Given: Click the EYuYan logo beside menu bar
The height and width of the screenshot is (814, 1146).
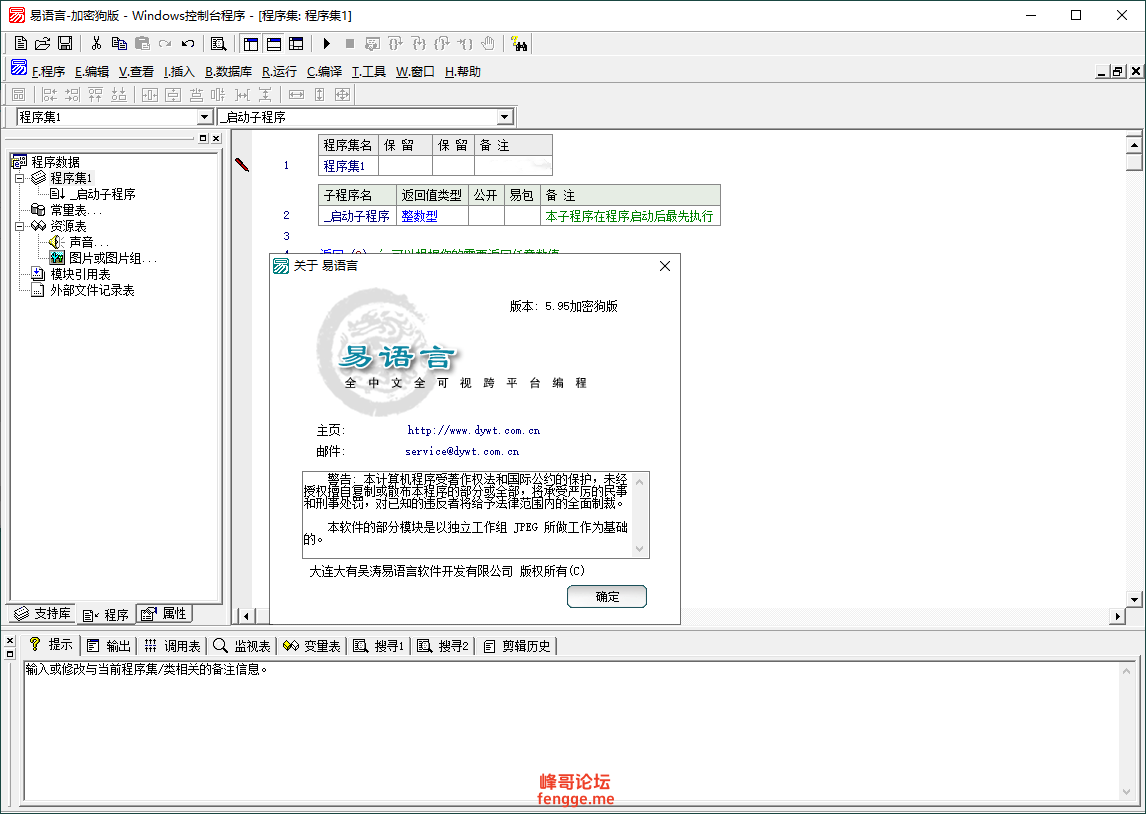Looking at the screenshot, I should tap(19, 68).
